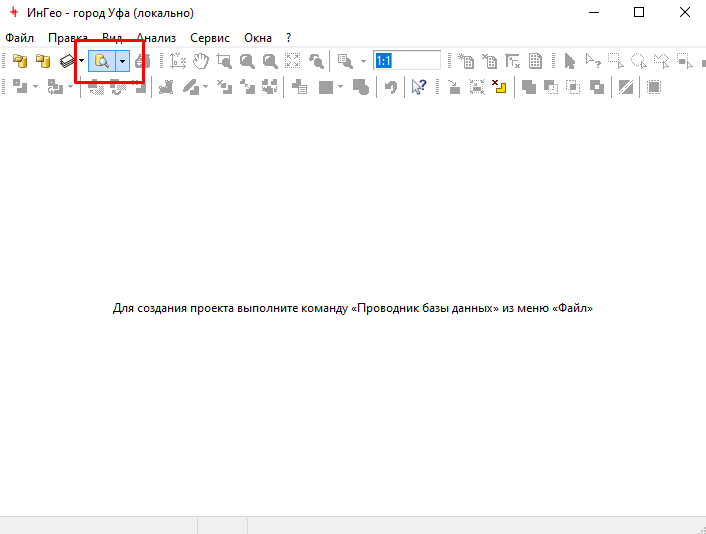Open the Окна menu

click(258, 38)
